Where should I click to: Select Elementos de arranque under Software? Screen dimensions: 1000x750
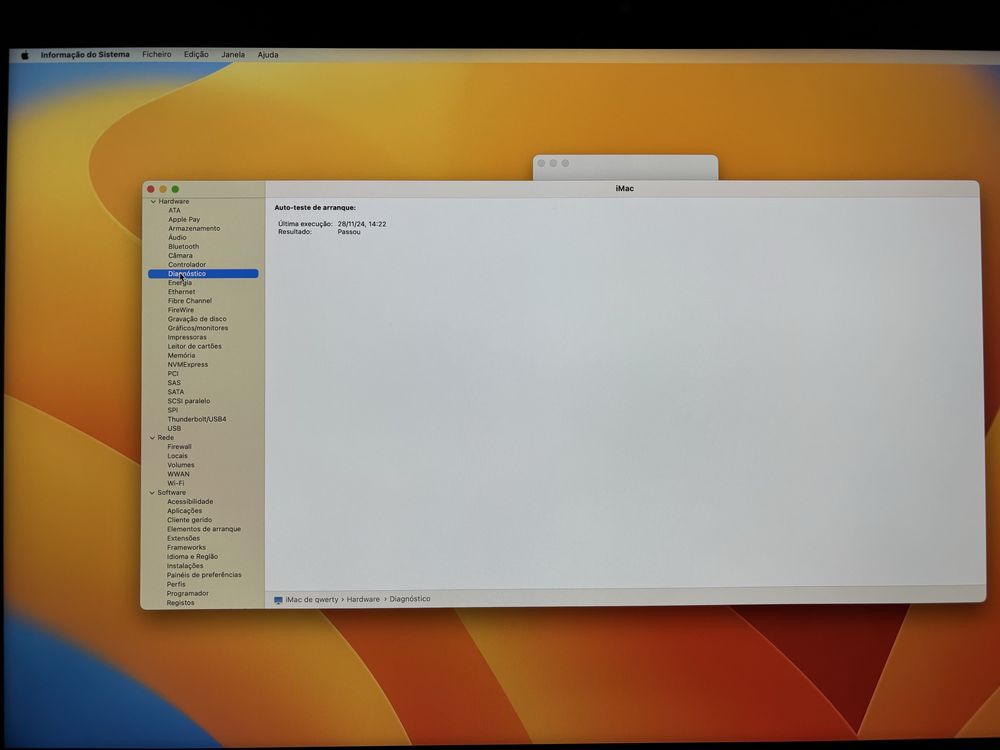pos(203,529)
